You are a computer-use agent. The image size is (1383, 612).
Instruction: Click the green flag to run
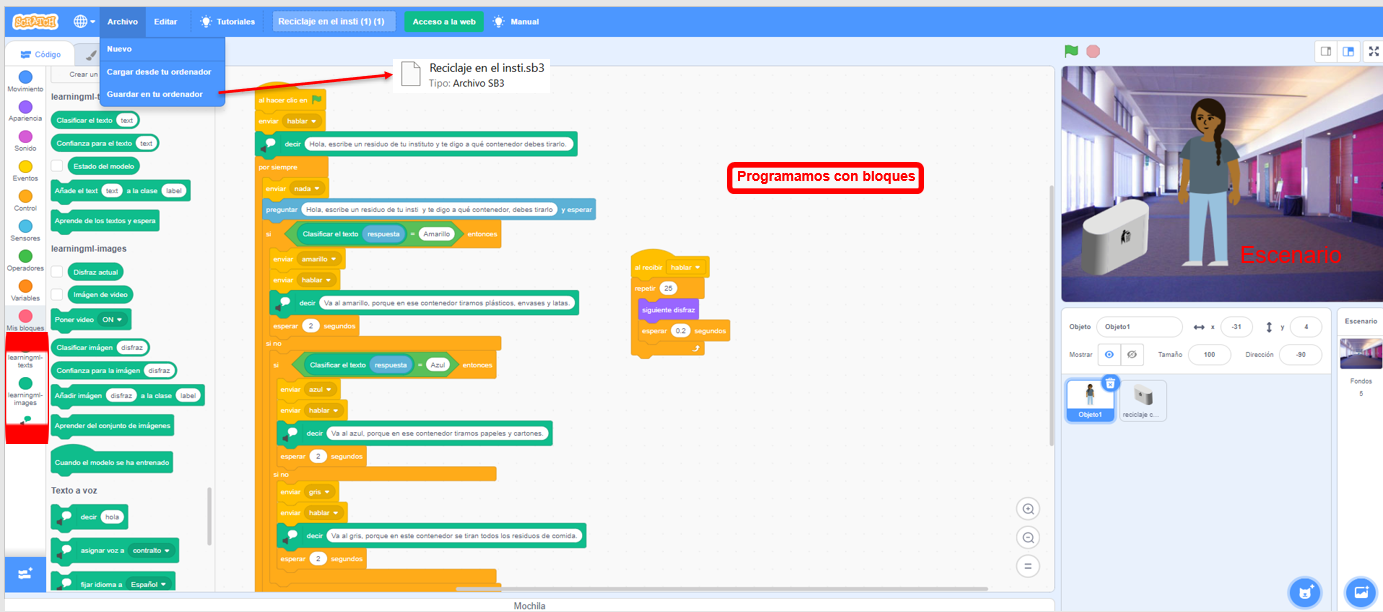pos(1071,51)
